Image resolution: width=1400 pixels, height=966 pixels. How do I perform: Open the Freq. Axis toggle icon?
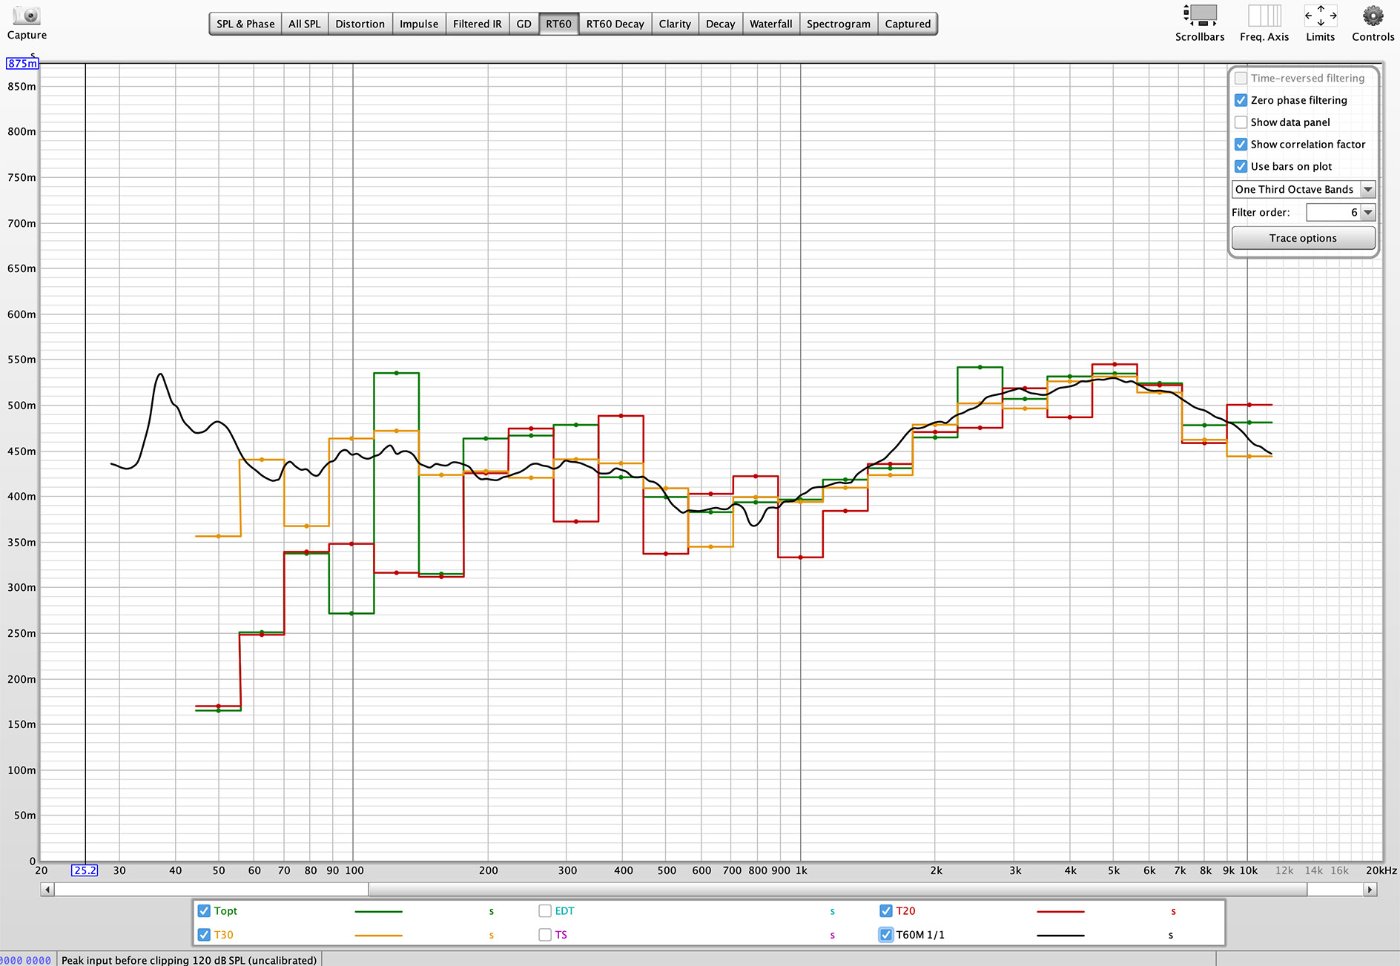click(x=1264, y=15)
